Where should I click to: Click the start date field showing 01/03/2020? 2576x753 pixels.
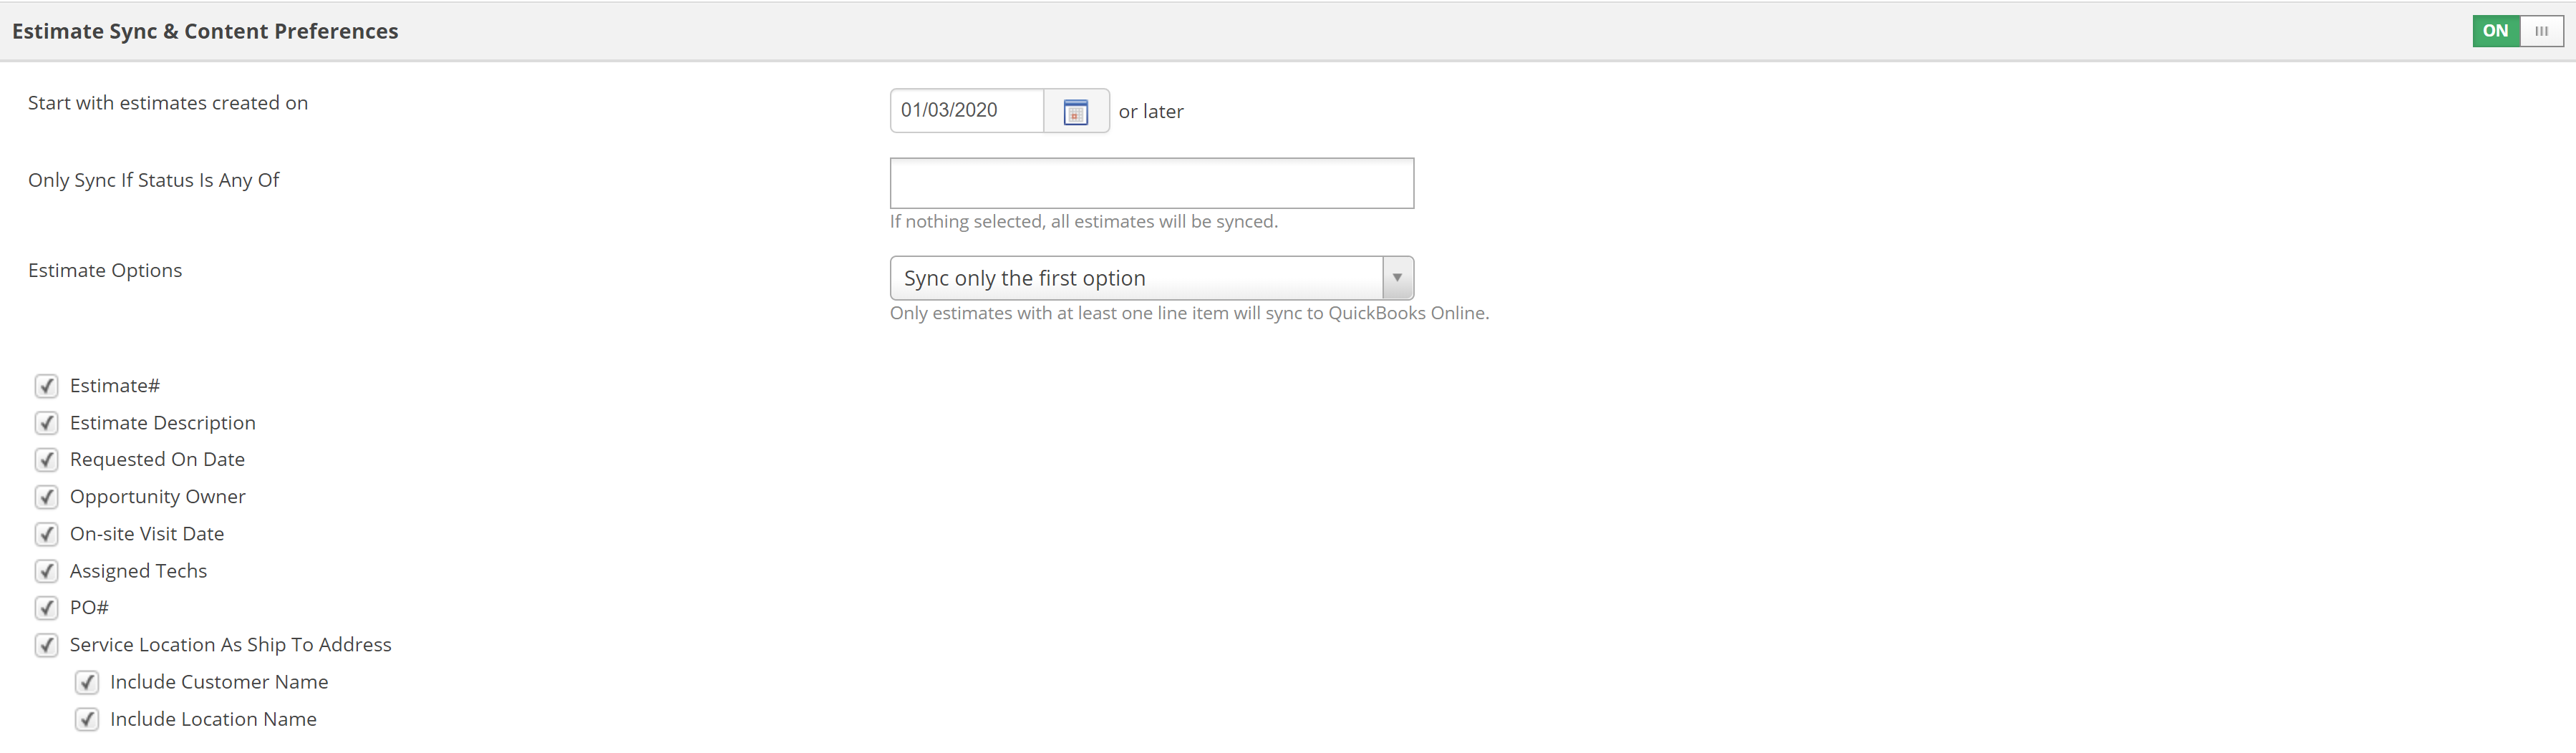967,111
